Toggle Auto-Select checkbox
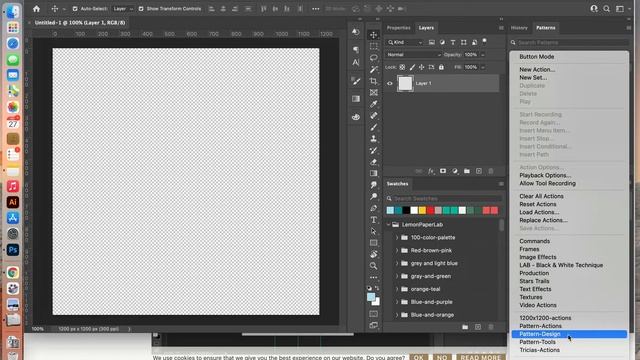This screenshot has height=360, width=640. pos(75,9)
